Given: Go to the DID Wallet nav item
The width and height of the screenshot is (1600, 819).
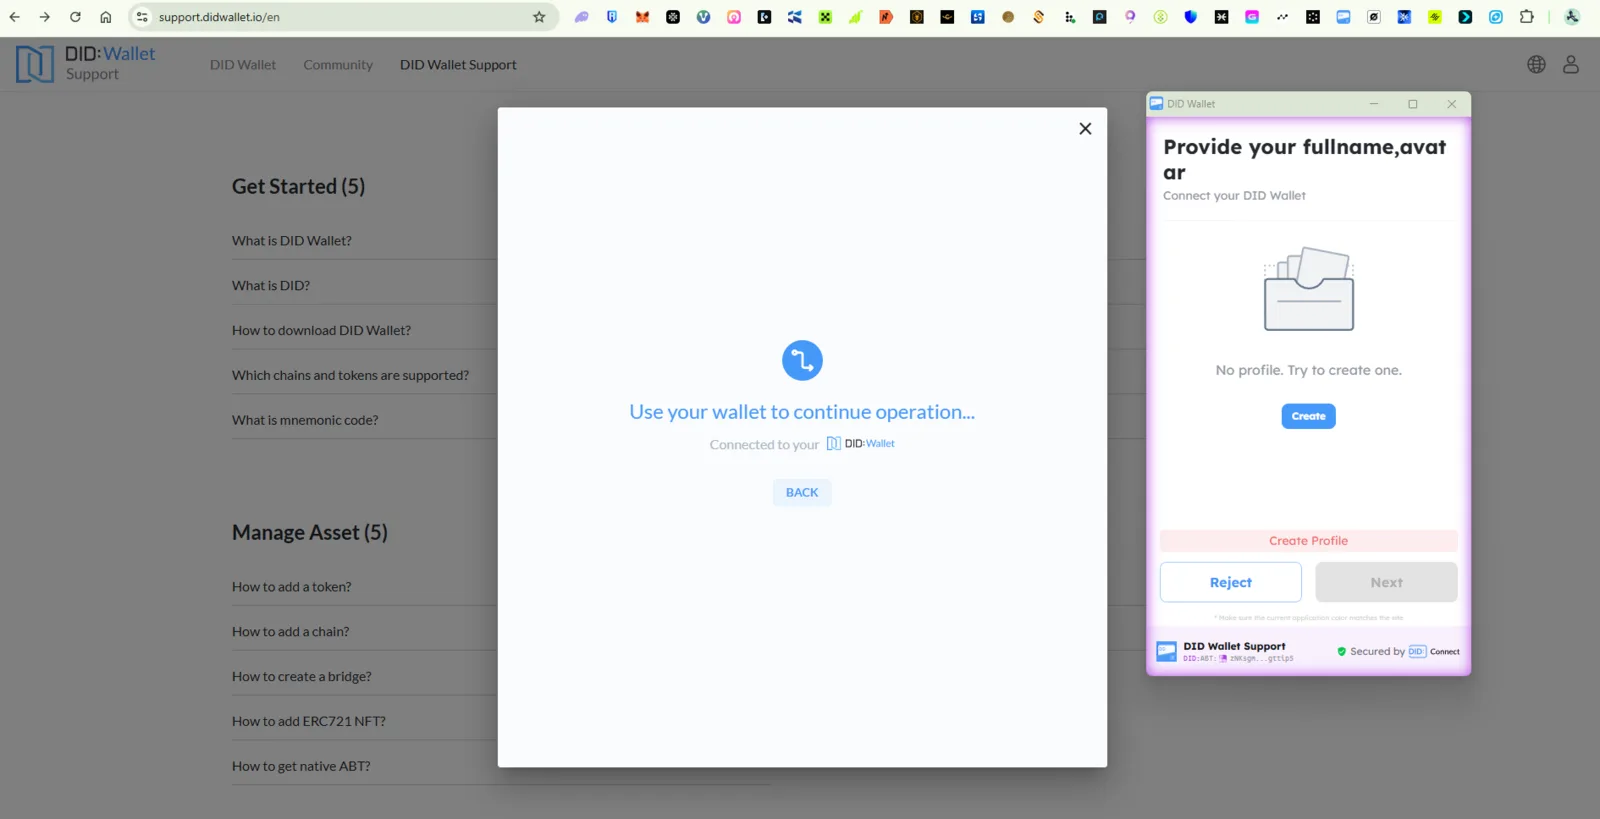Looking at the screenshot, I should point(243,65).
